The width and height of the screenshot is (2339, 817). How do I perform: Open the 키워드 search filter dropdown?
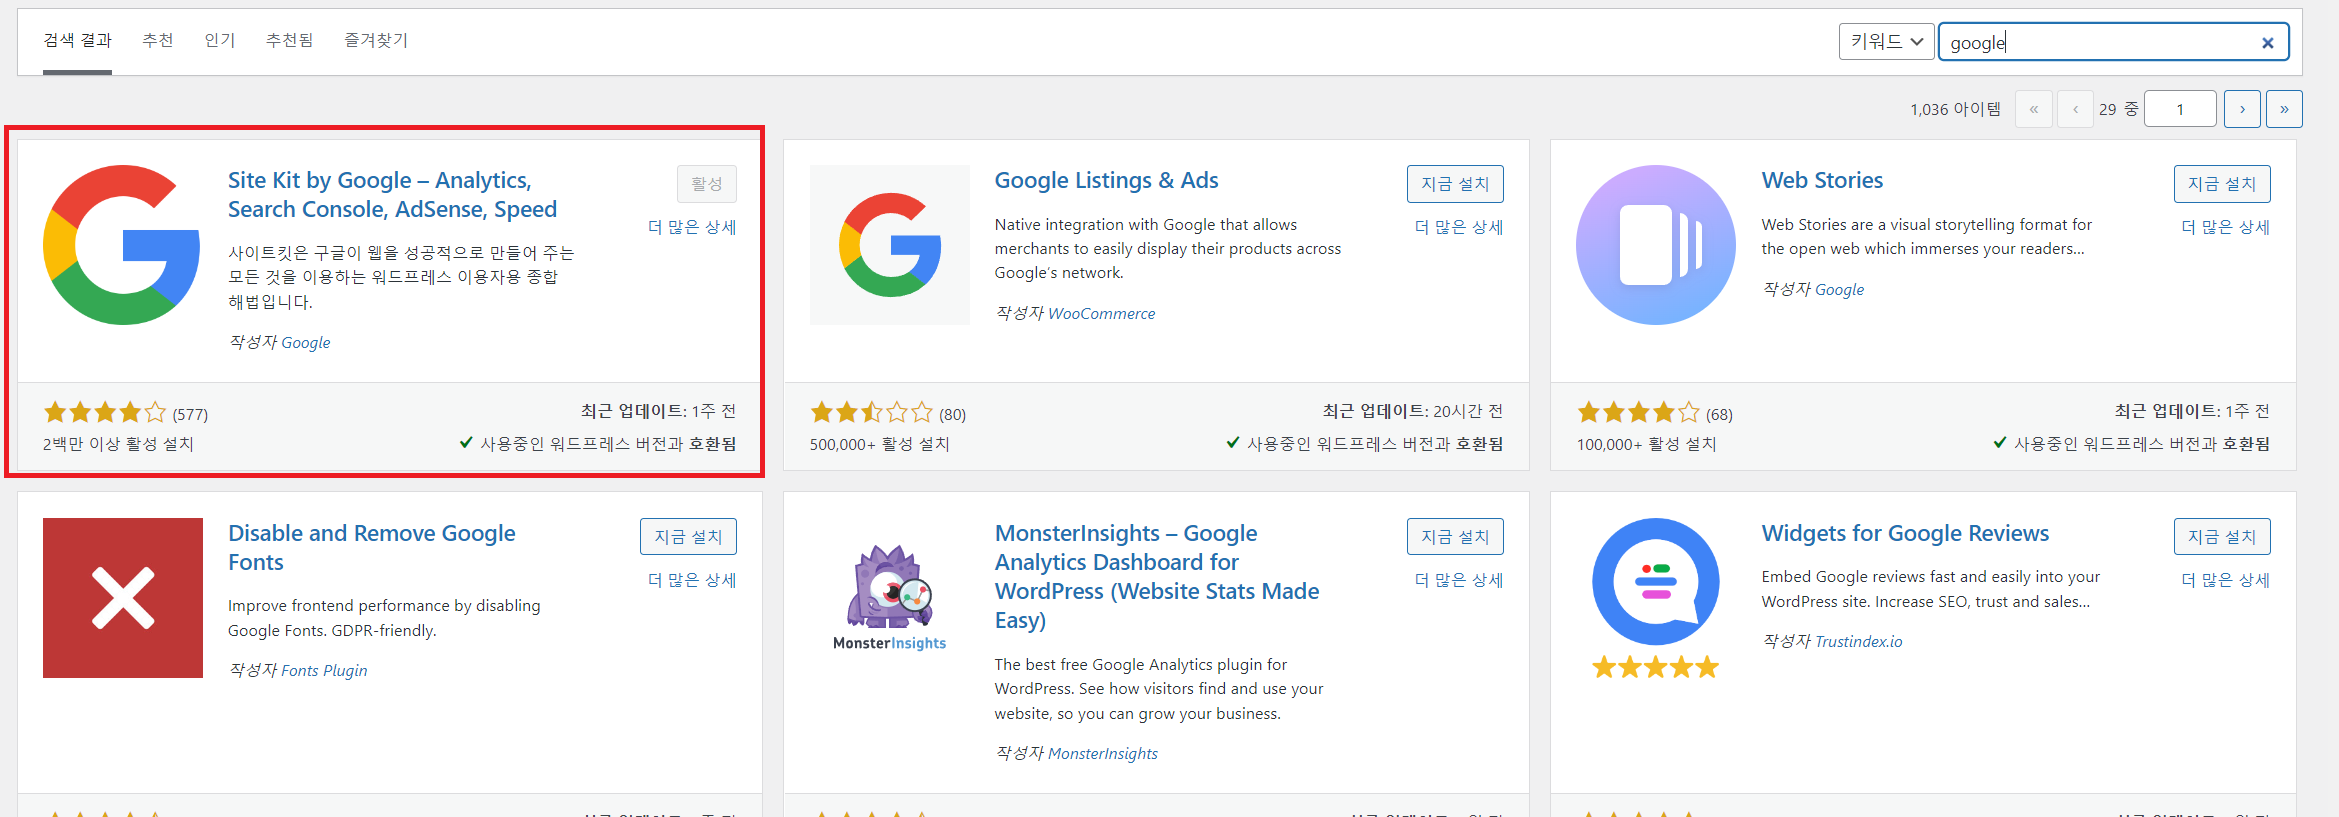click(x=1886, y=41)
